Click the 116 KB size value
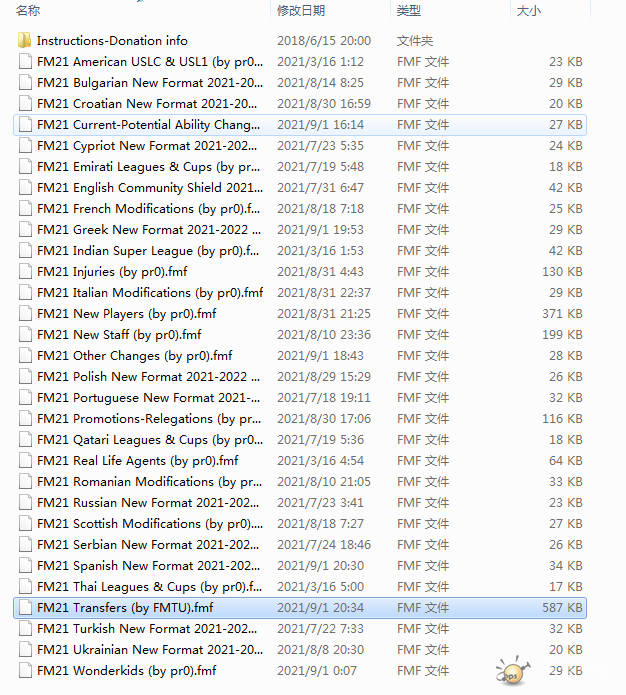The height and width of the screenshot is (695, 626). (562, 419)
